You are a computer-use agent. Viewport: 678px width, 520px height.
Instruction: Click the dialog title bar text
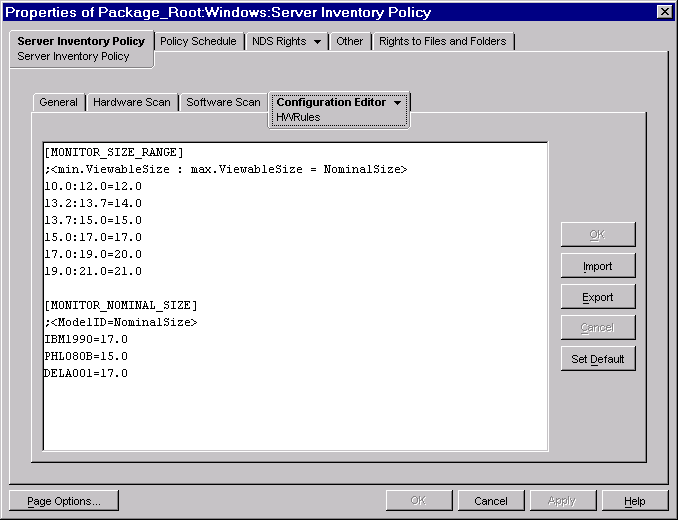218,12
